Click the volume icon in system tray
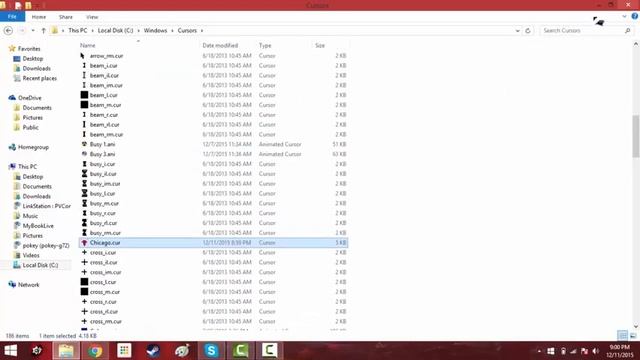 596,351
